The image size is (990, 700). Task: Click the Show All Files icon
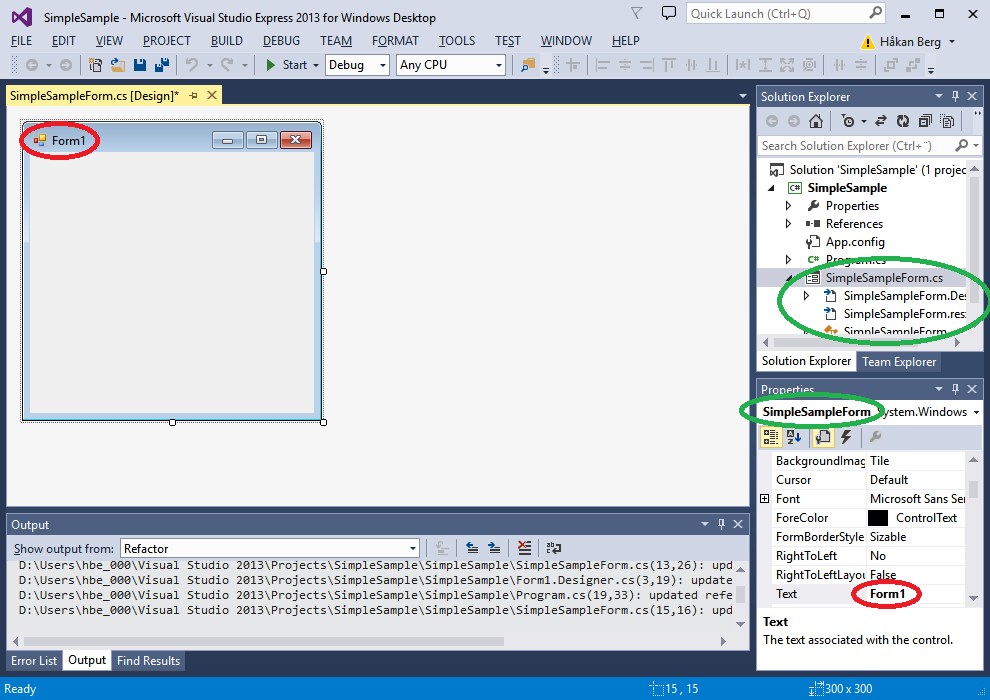(x=947, y=121)
